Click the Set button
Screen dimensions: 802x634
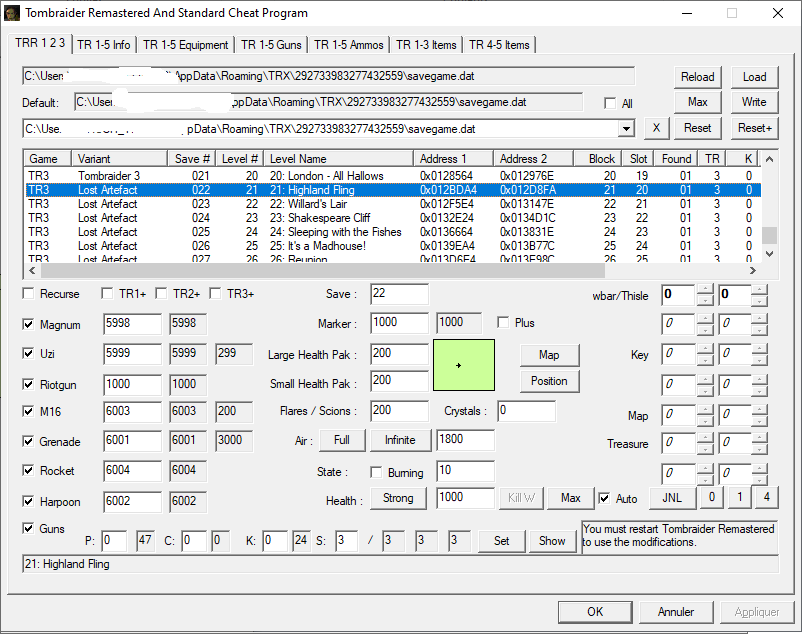point(502,541)
